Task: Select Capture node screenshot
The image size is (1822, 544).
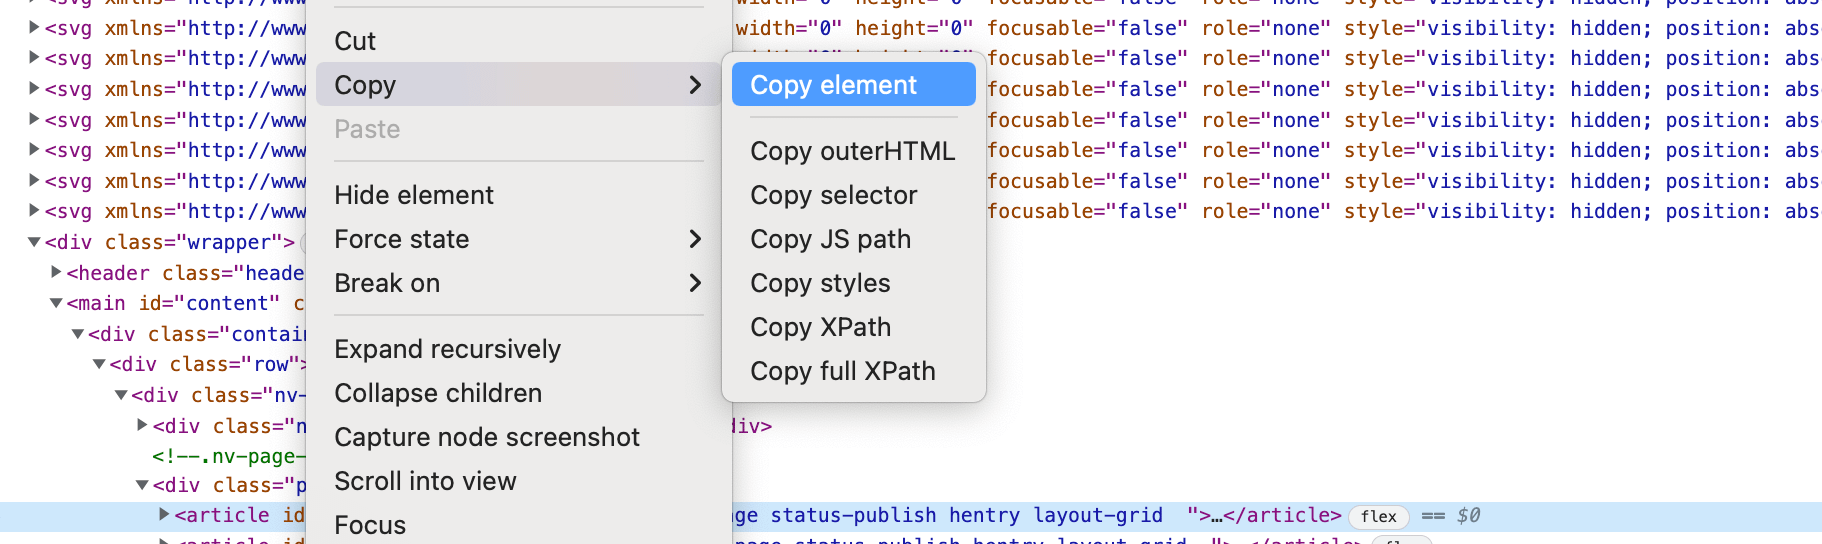Action: pos(487,437)
